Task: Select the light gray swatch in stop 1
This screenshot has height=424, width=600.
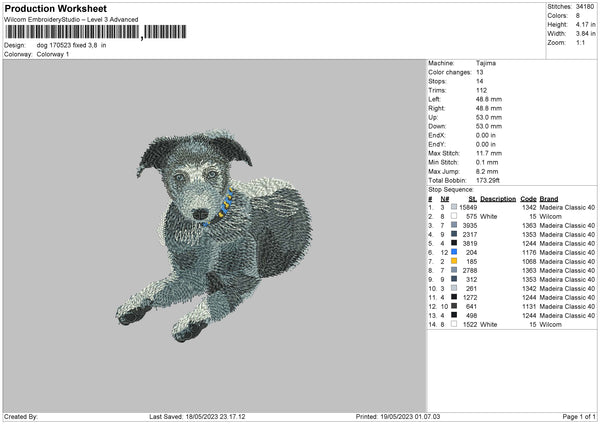Action: coord(454,207)
